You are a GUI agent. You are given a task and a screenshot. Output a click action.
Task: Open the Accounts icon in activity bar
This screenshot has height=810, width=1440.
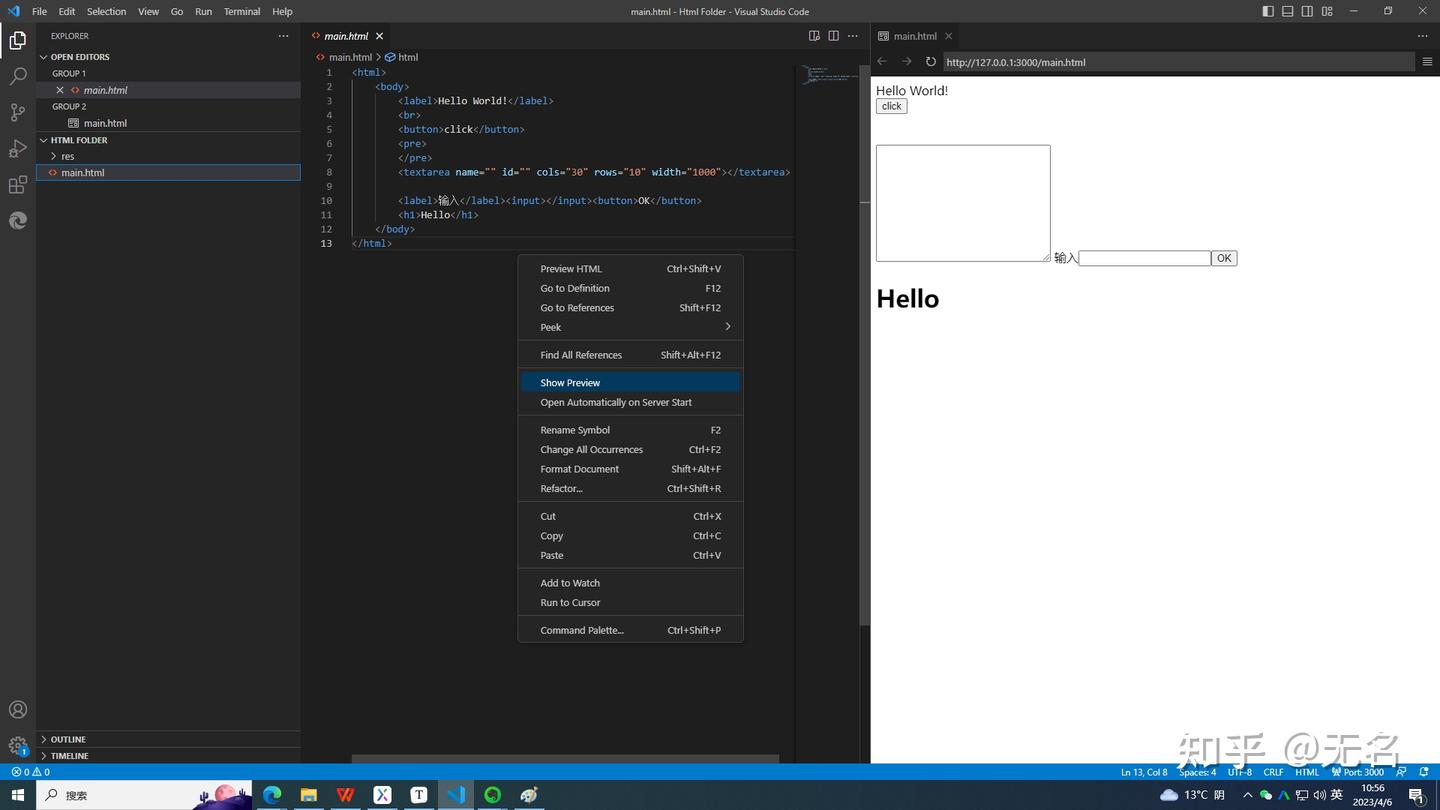pyautogui.click(x=18, y=710)
